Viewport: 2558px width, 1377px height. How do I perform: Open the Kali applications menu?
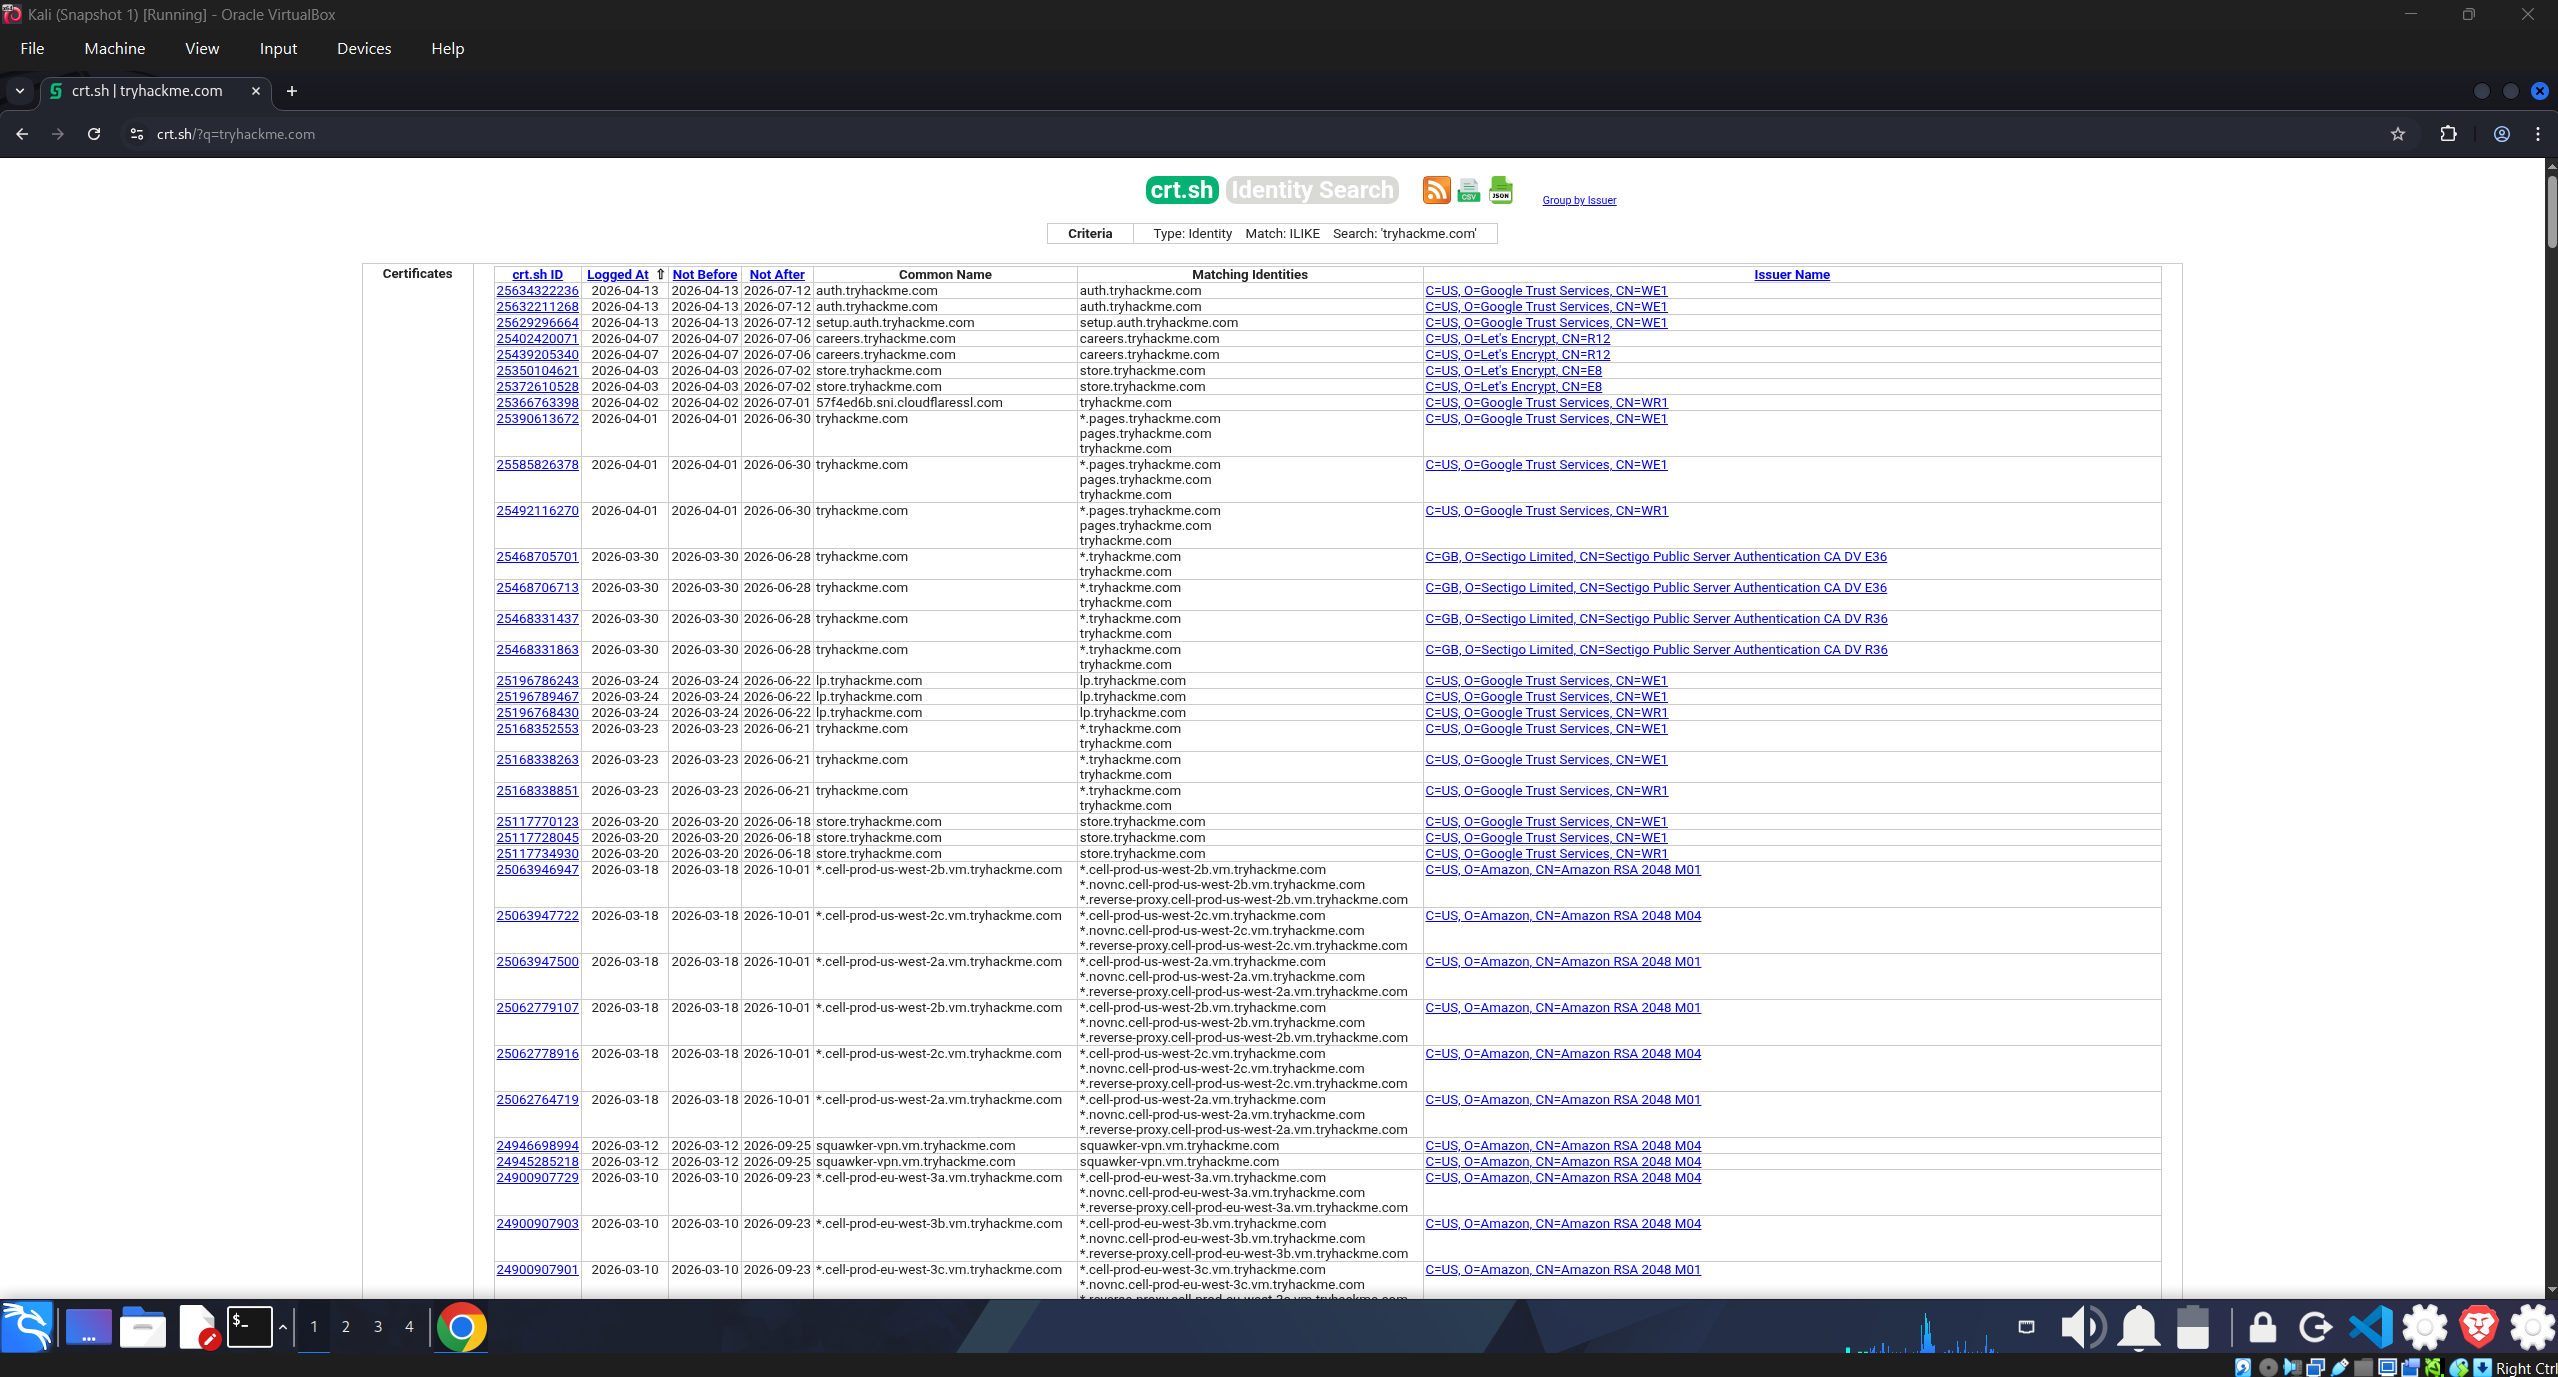pos(27,1327)
